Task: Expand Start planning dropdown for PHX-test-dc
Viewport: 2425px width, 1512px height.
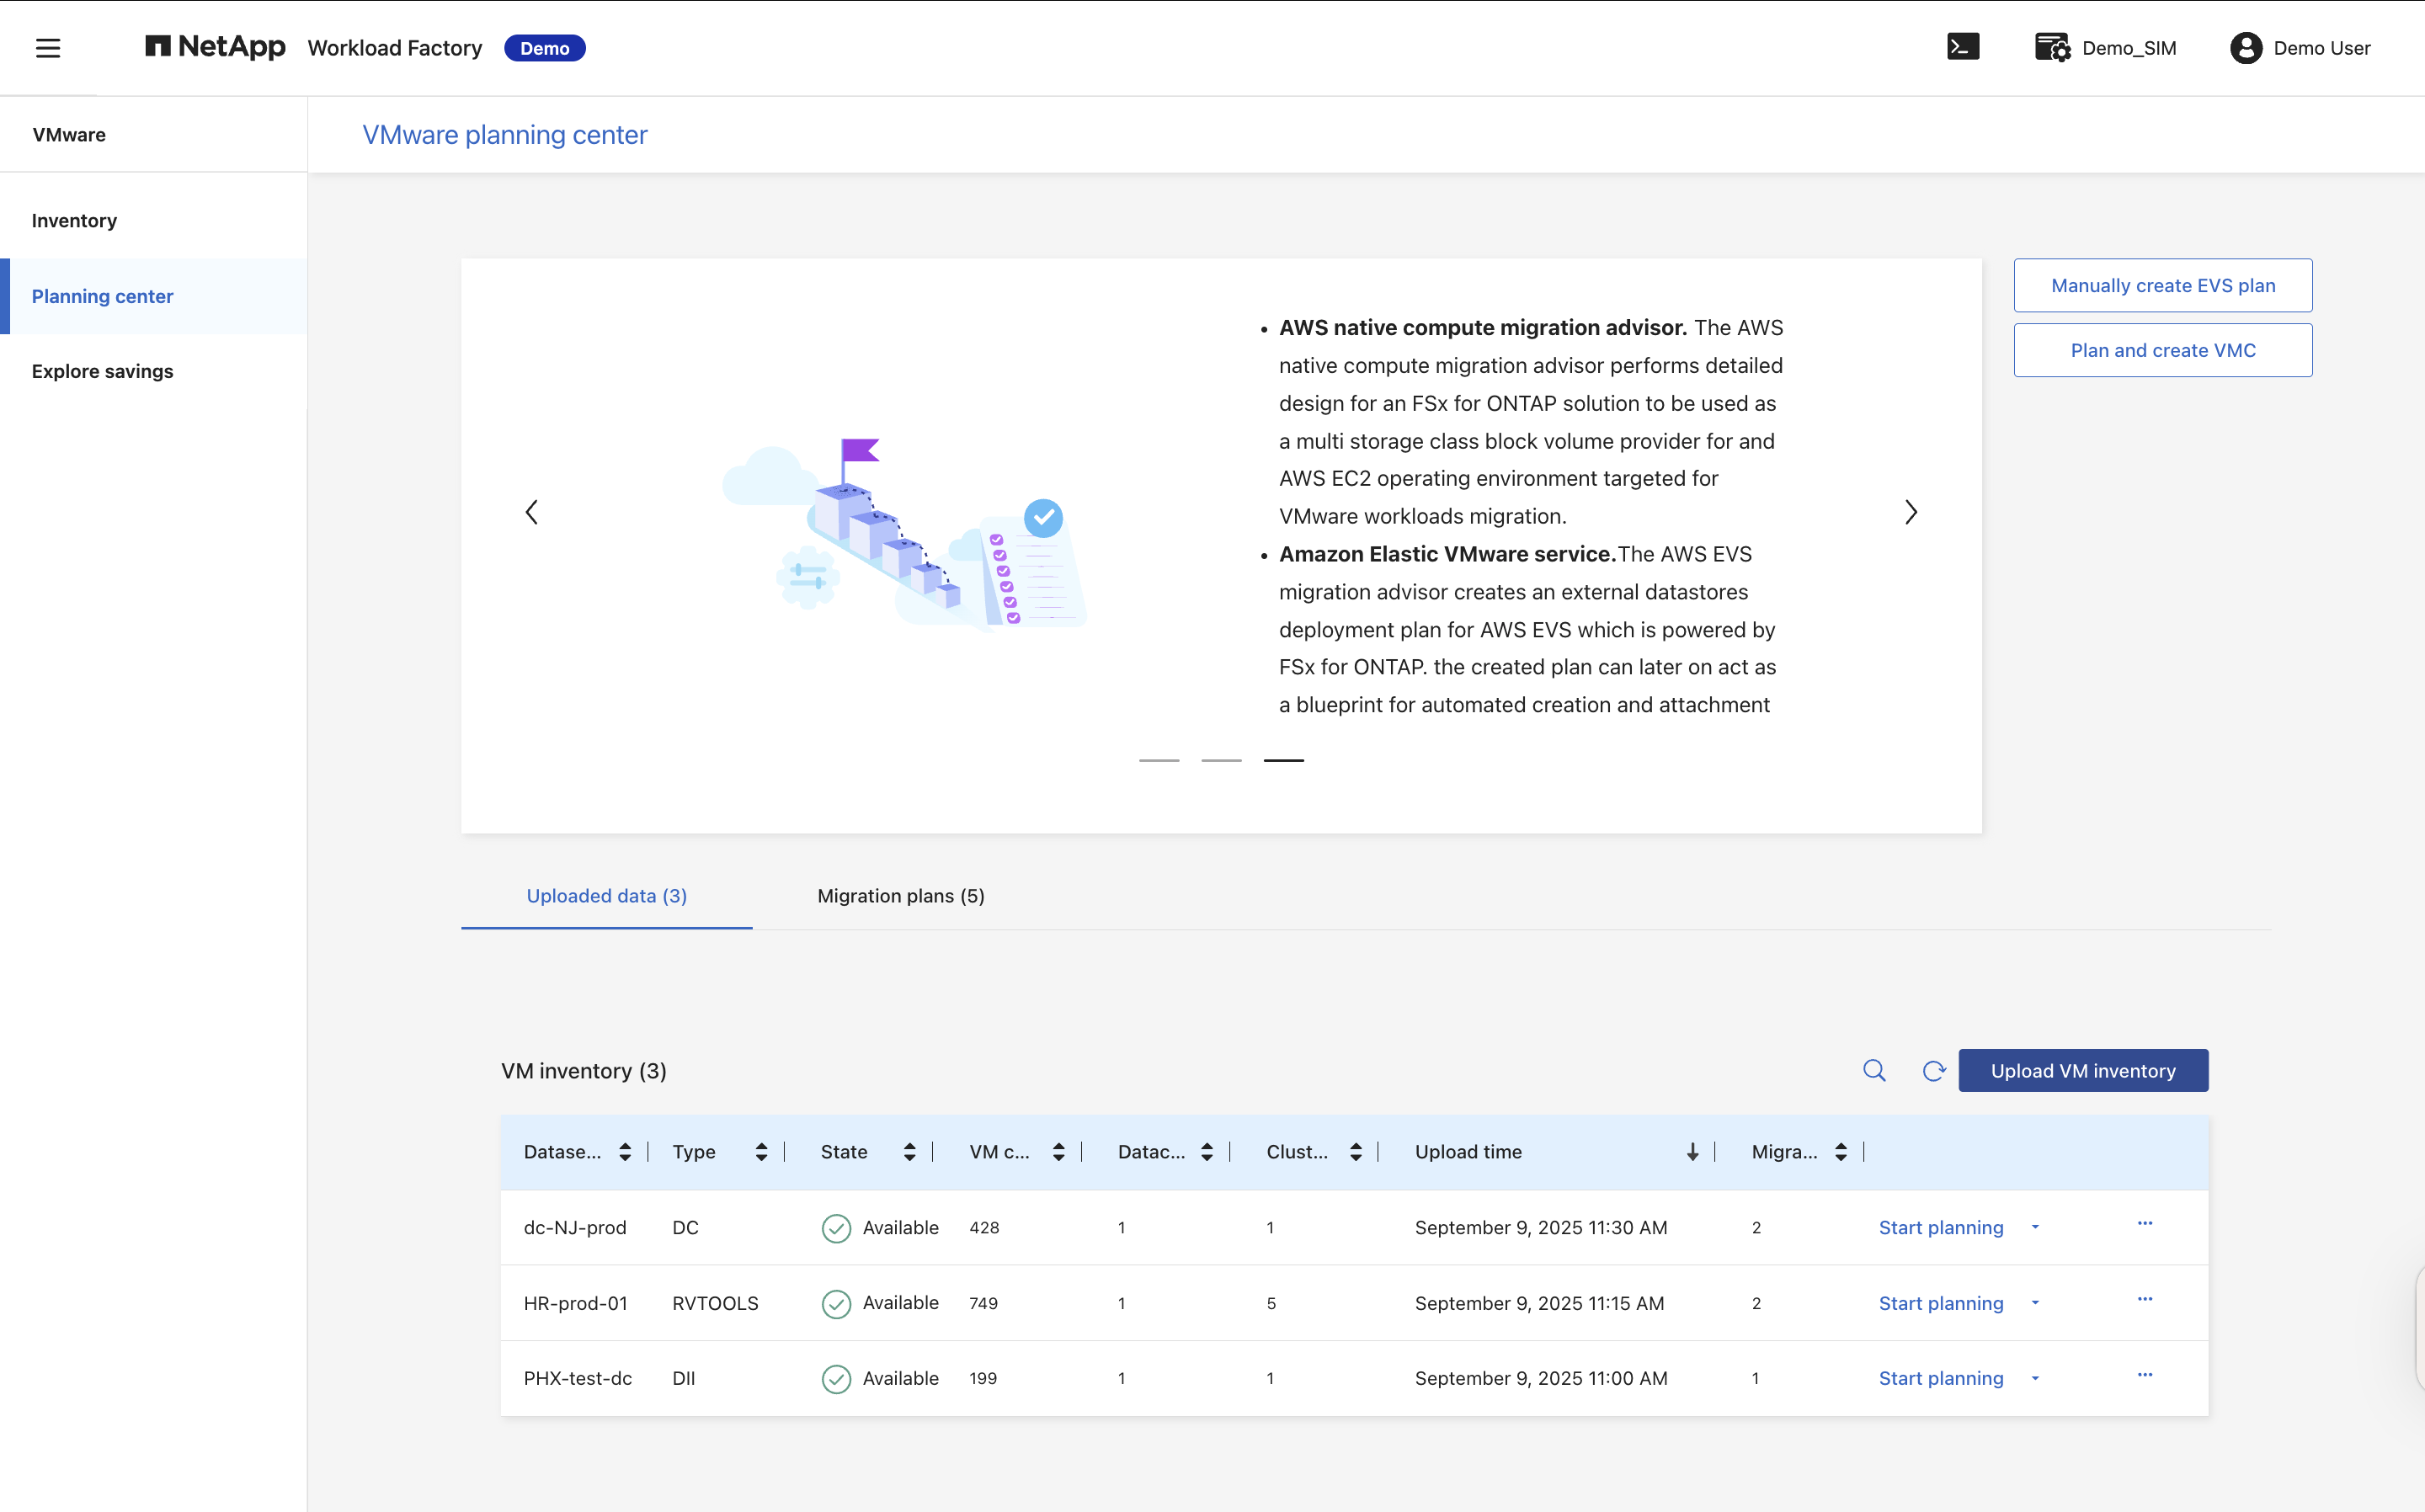Action: pos(2035,1378)
